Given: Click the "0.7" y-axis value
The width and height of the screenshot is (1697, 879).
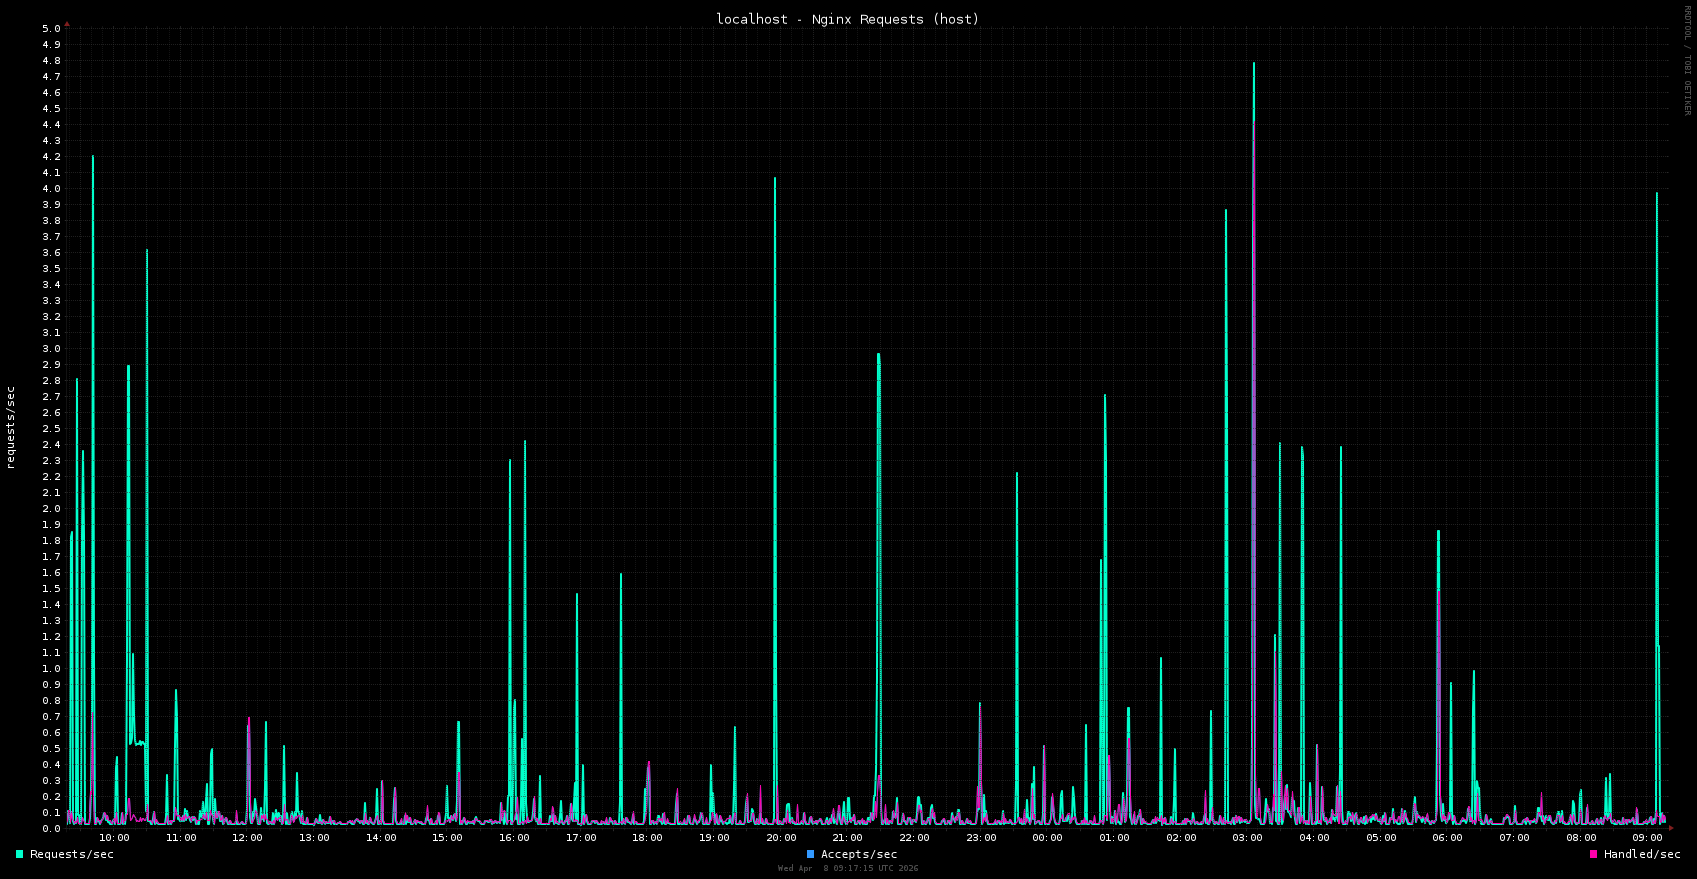Looking at the screenshot, I should pos(51,717).
